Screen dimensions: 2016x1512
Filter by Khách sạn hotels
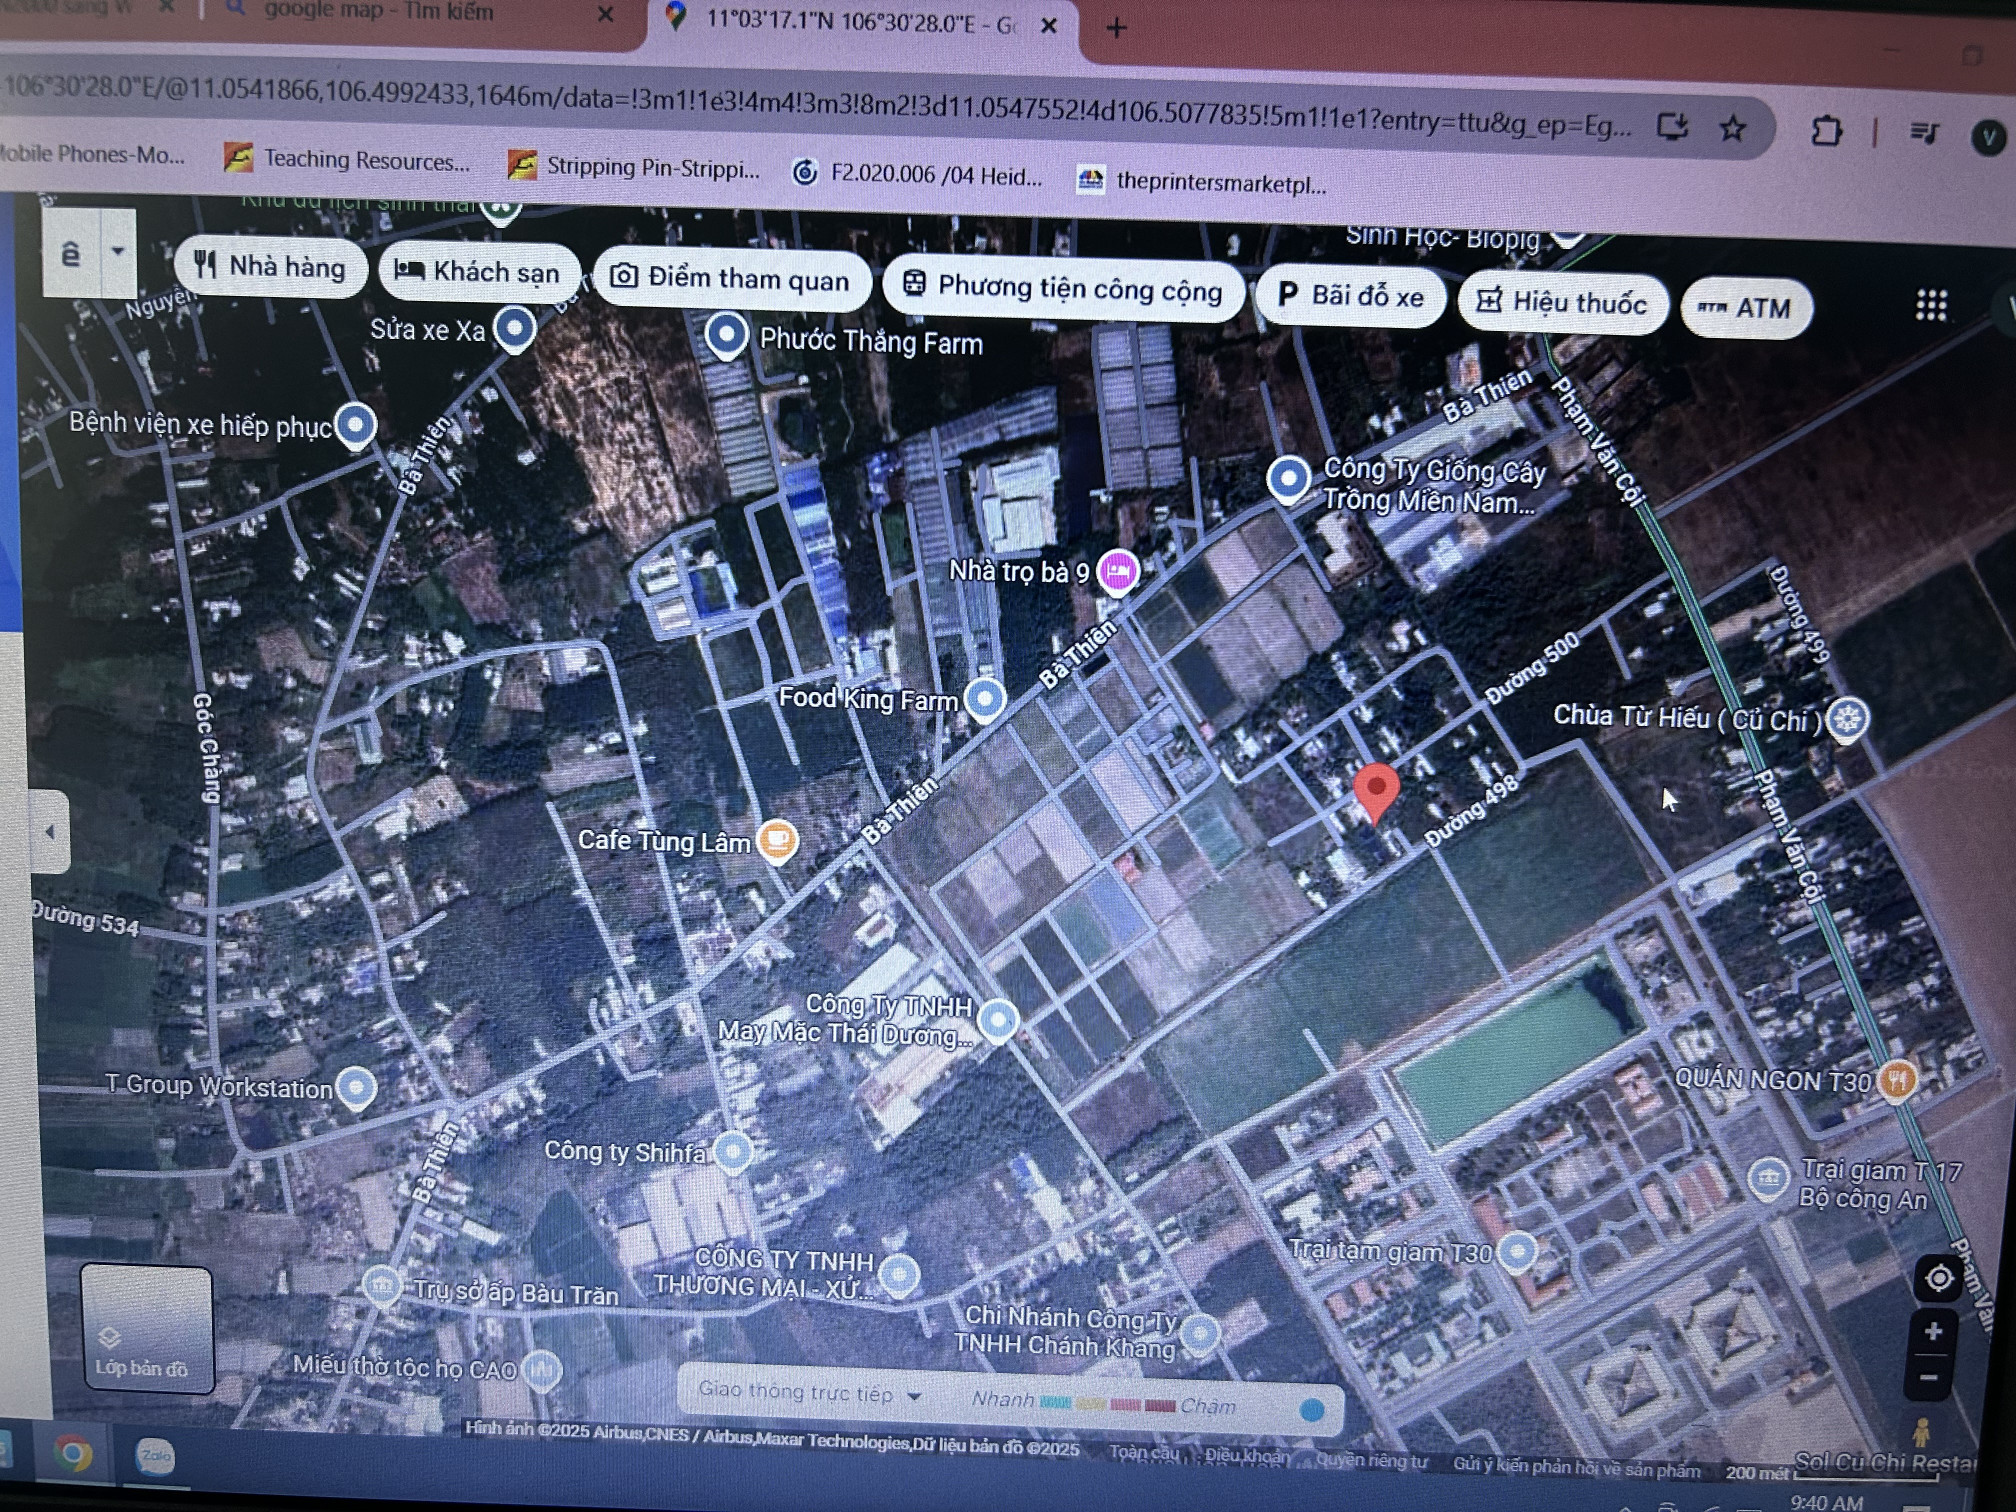[478, 271]
